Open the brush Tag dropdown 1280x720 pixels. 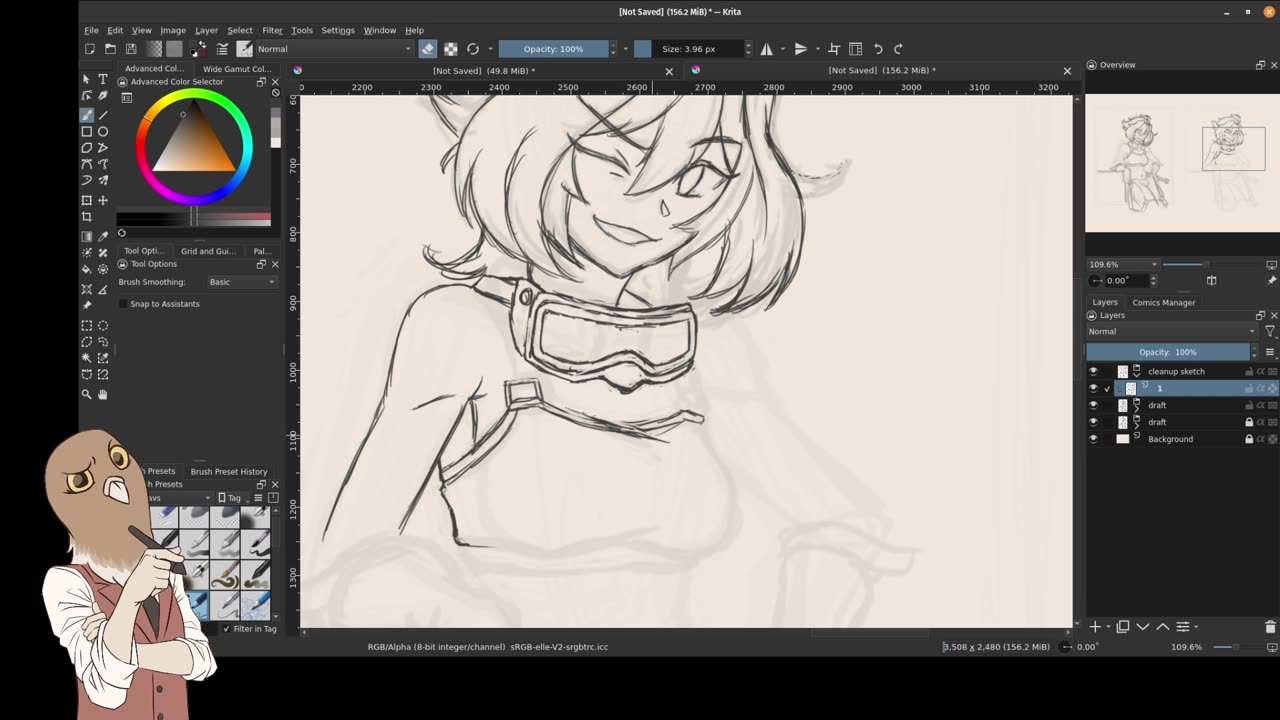[x=233, y=498]
